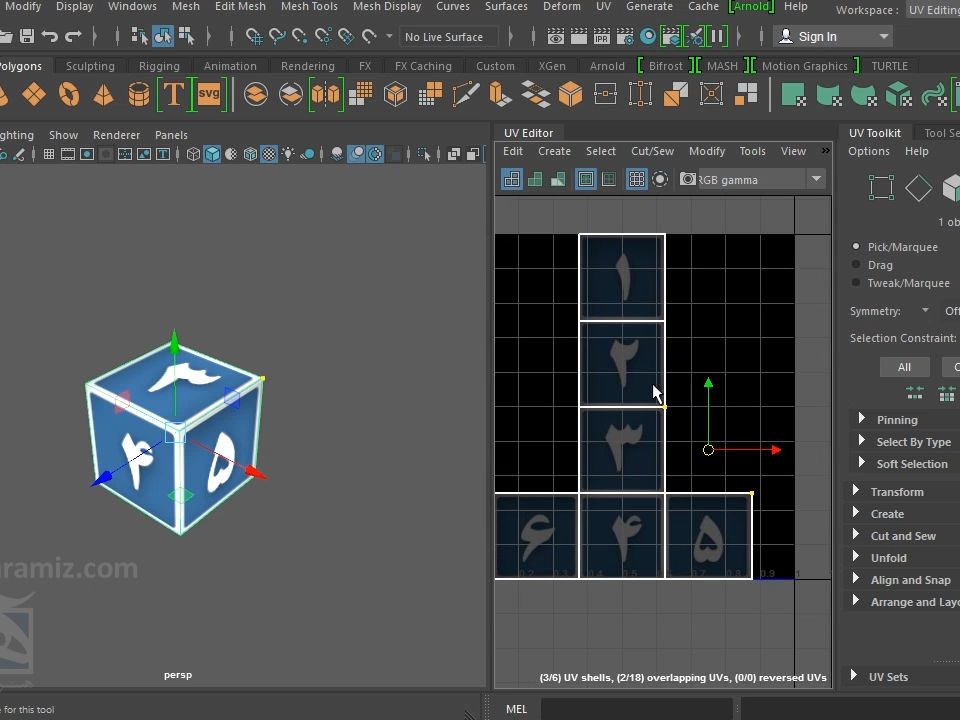
Task: Enable Snap to Grids magnet icon
Action: [253, 36]
